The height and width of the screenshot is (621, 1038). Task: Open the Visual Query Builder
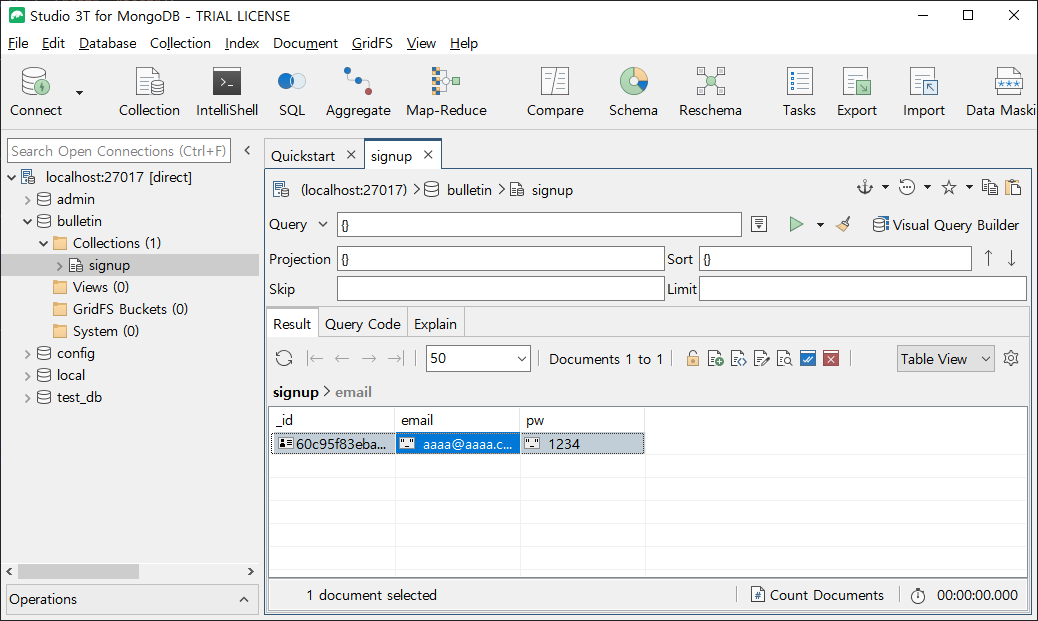[x=945, y=225]
